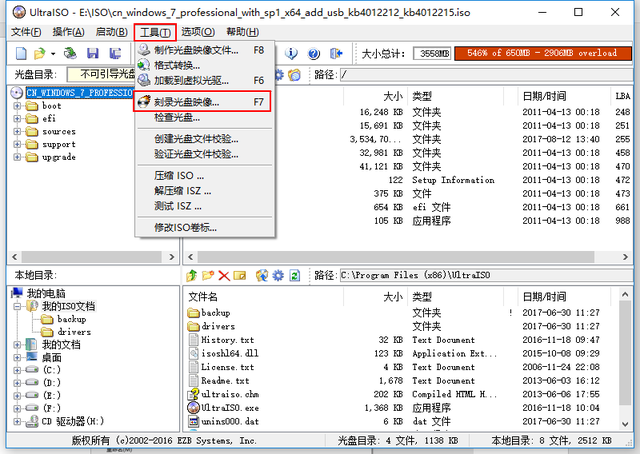The image size is (640, 454).
Task: Click the 不可引导光盘 bootable status field
Action: pos(101,74)
